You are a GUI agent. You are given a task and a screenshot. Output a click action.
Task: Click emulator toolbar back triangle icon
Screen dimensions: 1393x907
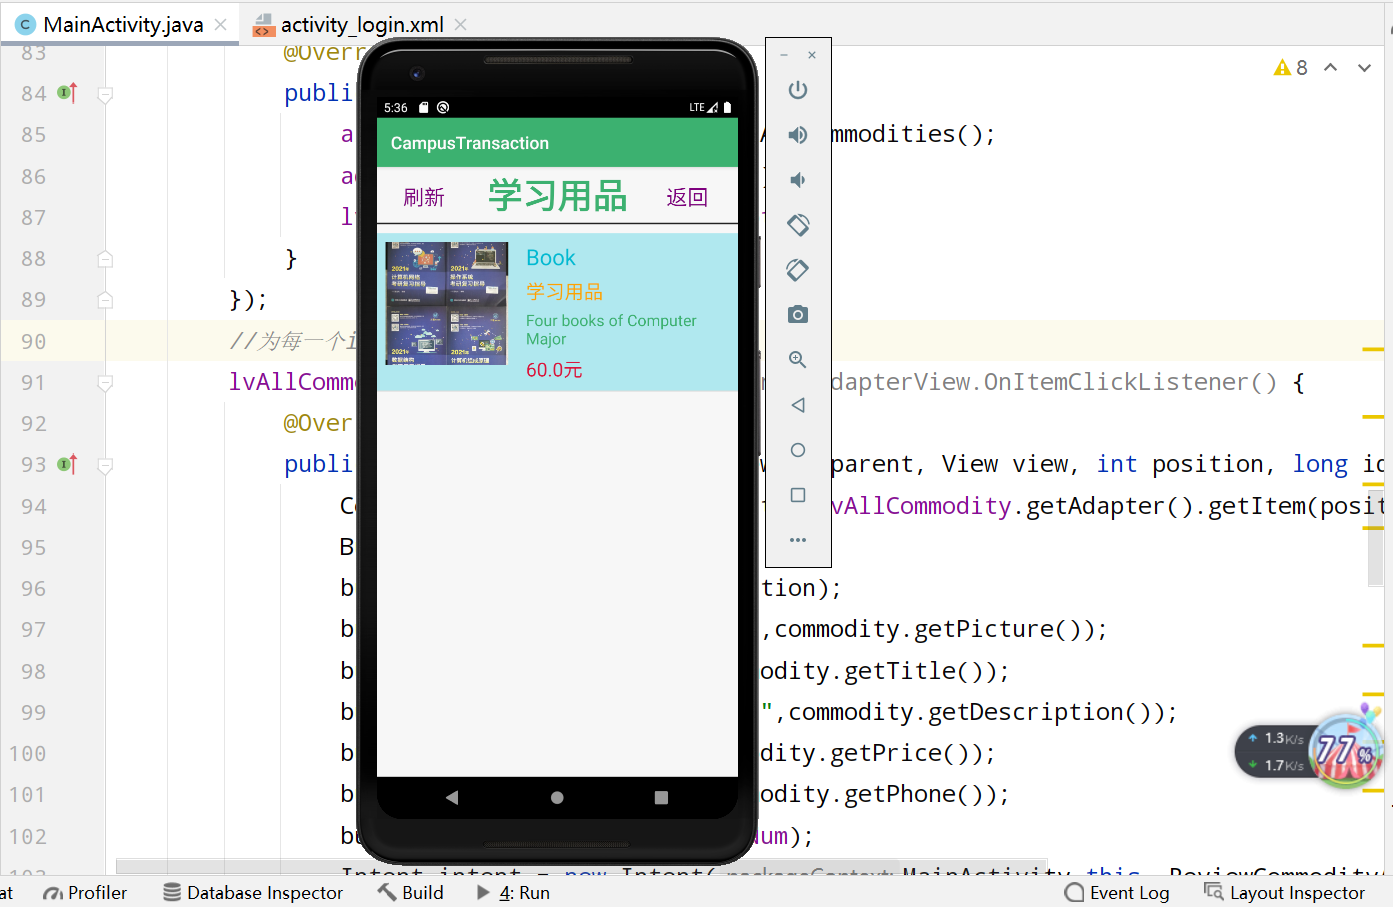797,405
